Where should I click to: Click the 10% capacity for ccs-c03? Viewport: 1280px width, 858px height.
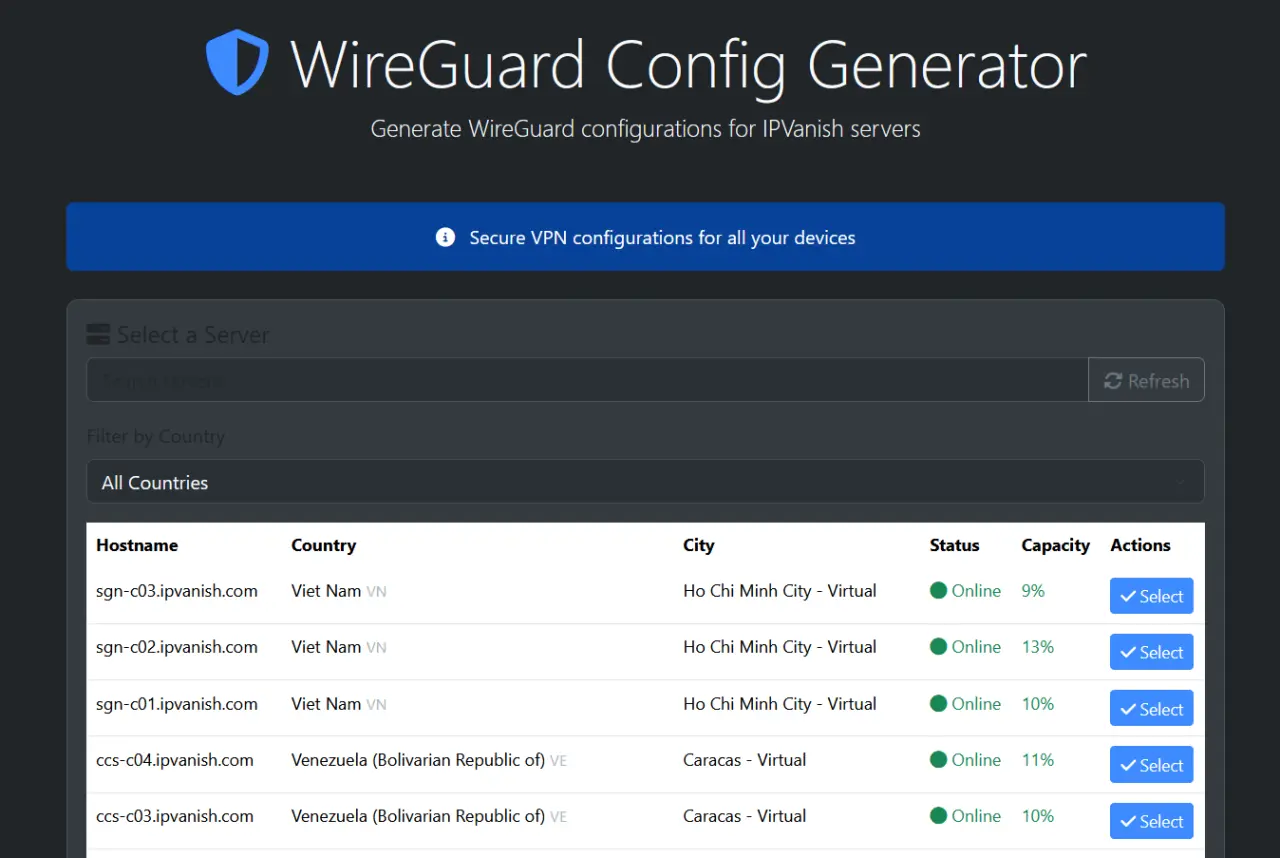[x=1038, y=816]
